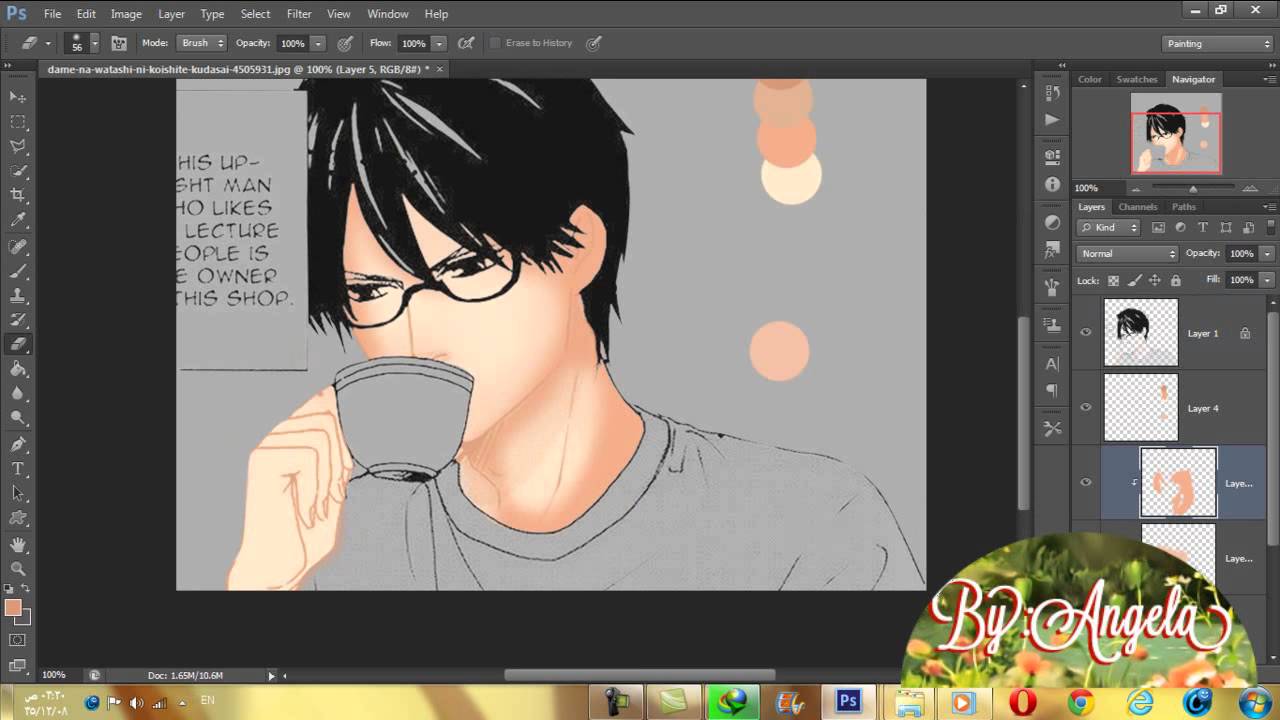The image size is (1280, 720).
Task: Select the Polygonal Lasso tool
Action: pos(18,146)
